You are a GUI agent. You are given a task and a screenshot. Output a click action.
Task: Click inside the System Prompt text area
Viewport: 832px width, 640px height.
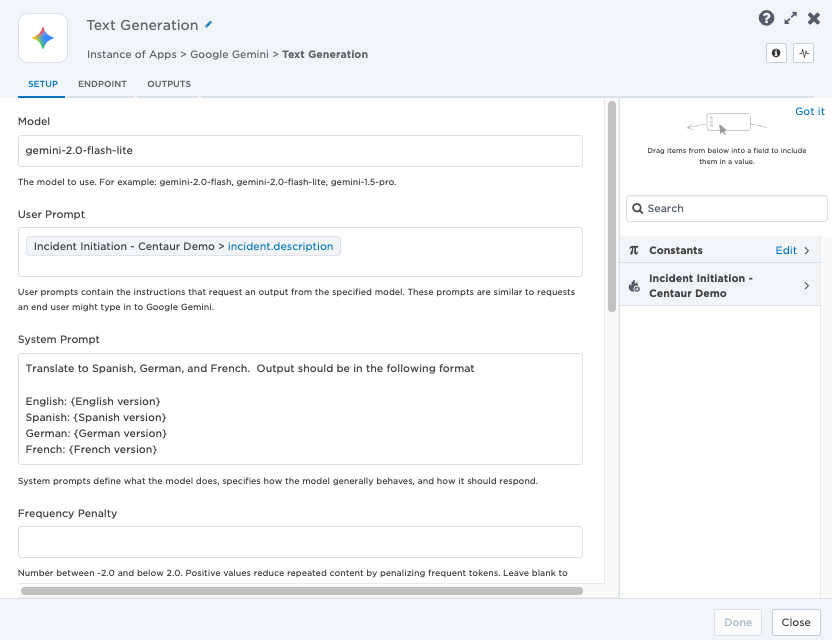[300, 409]
